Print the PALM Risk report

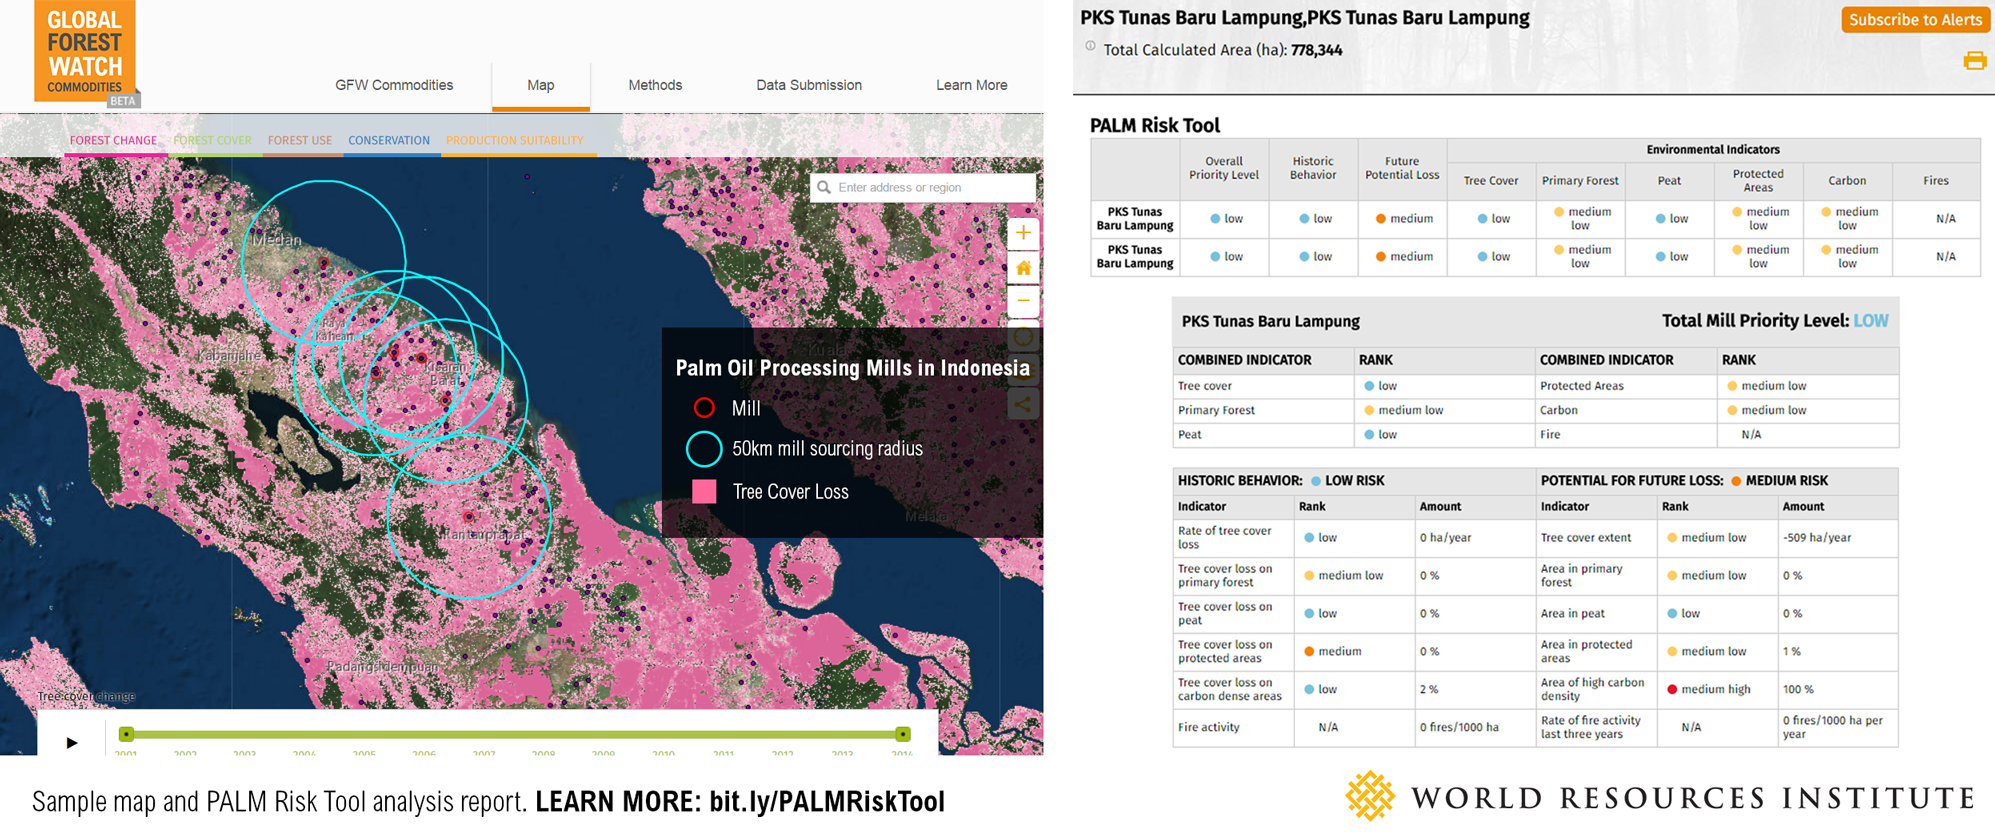(1974, 61)
